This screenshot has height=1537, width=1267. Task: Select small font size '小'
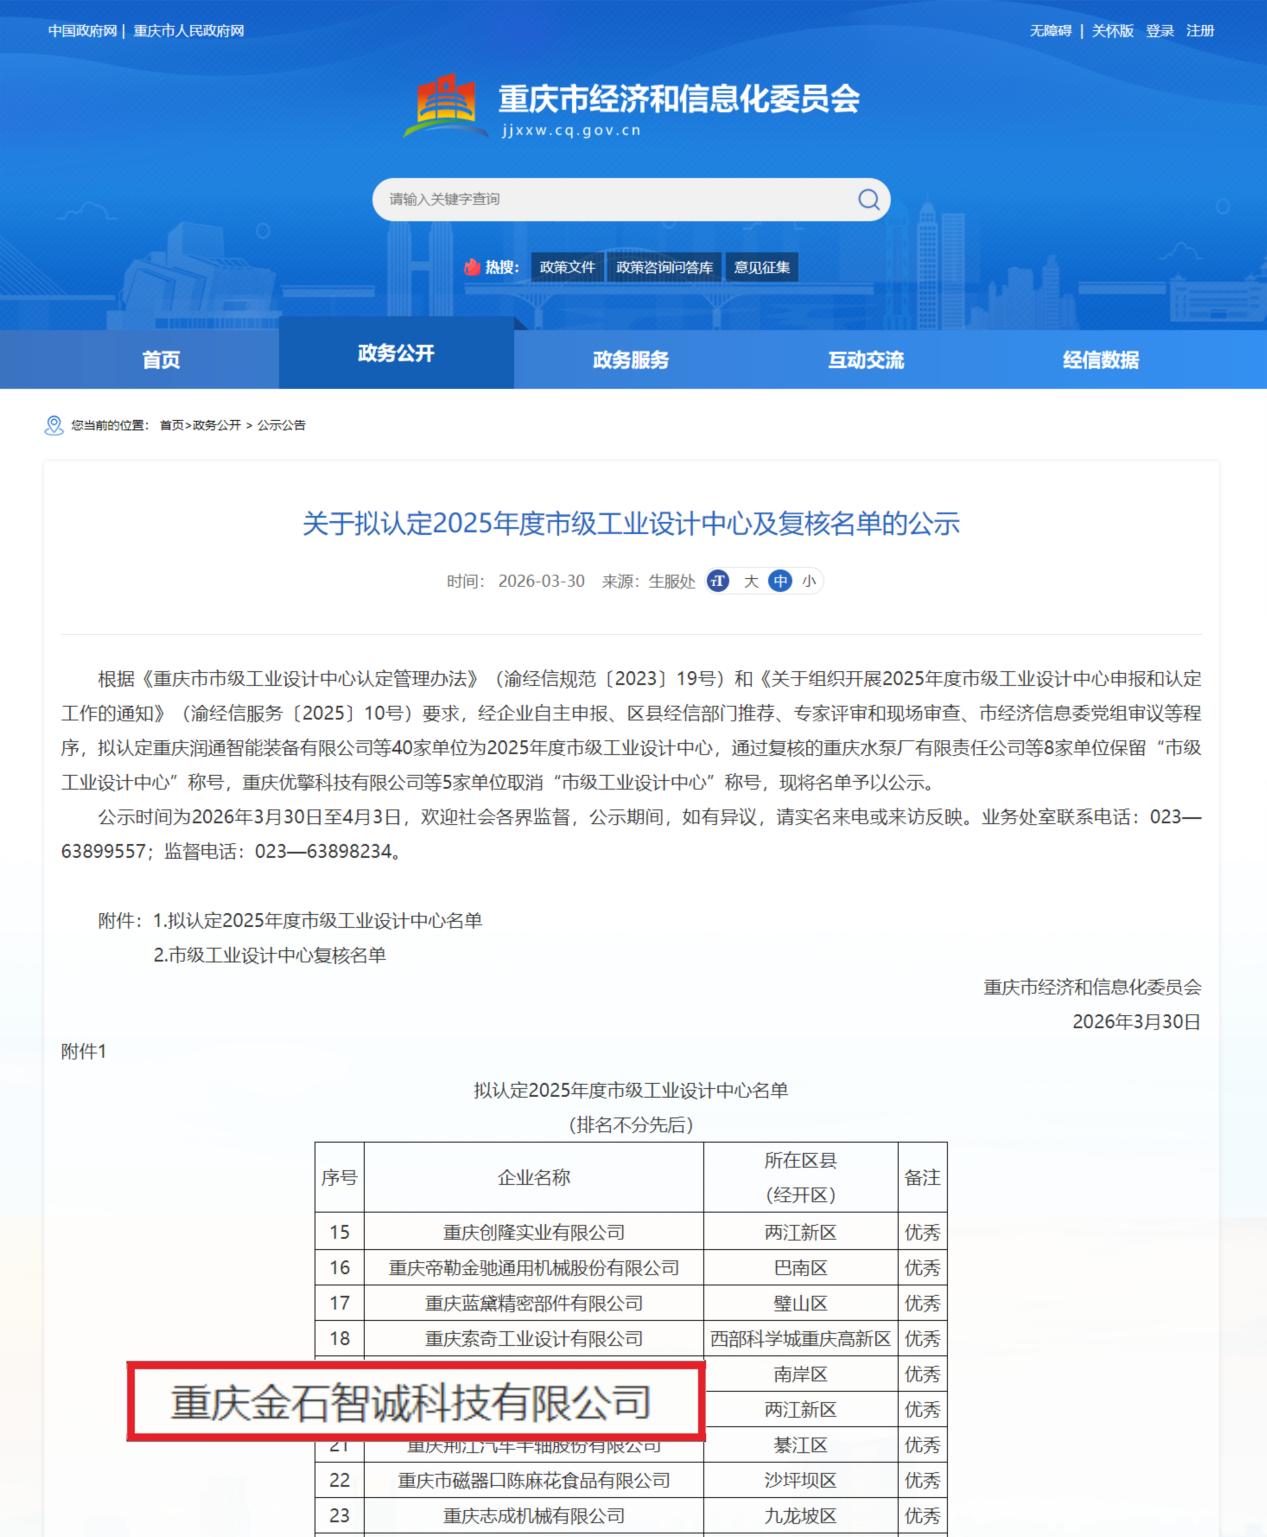808,581
